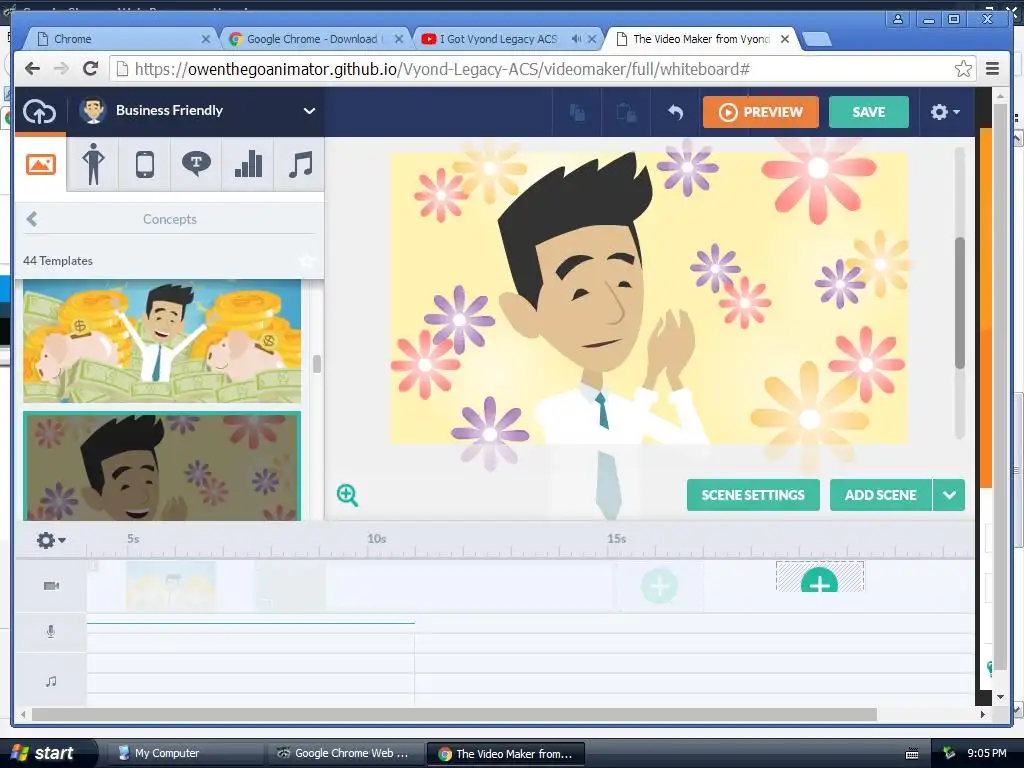Click the SAVE button
Screen dimensions: 1024x768
coord(869,112)
